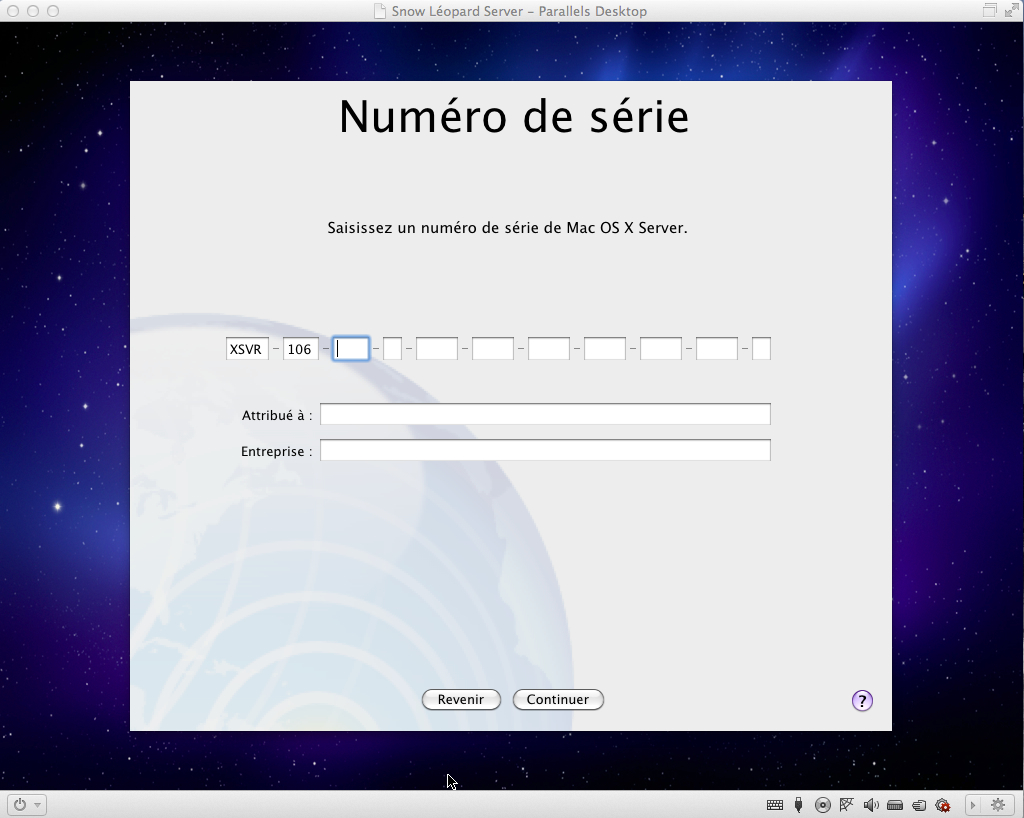
Task: Minimize the Parallels Desktop window
Action: [33, 10]
